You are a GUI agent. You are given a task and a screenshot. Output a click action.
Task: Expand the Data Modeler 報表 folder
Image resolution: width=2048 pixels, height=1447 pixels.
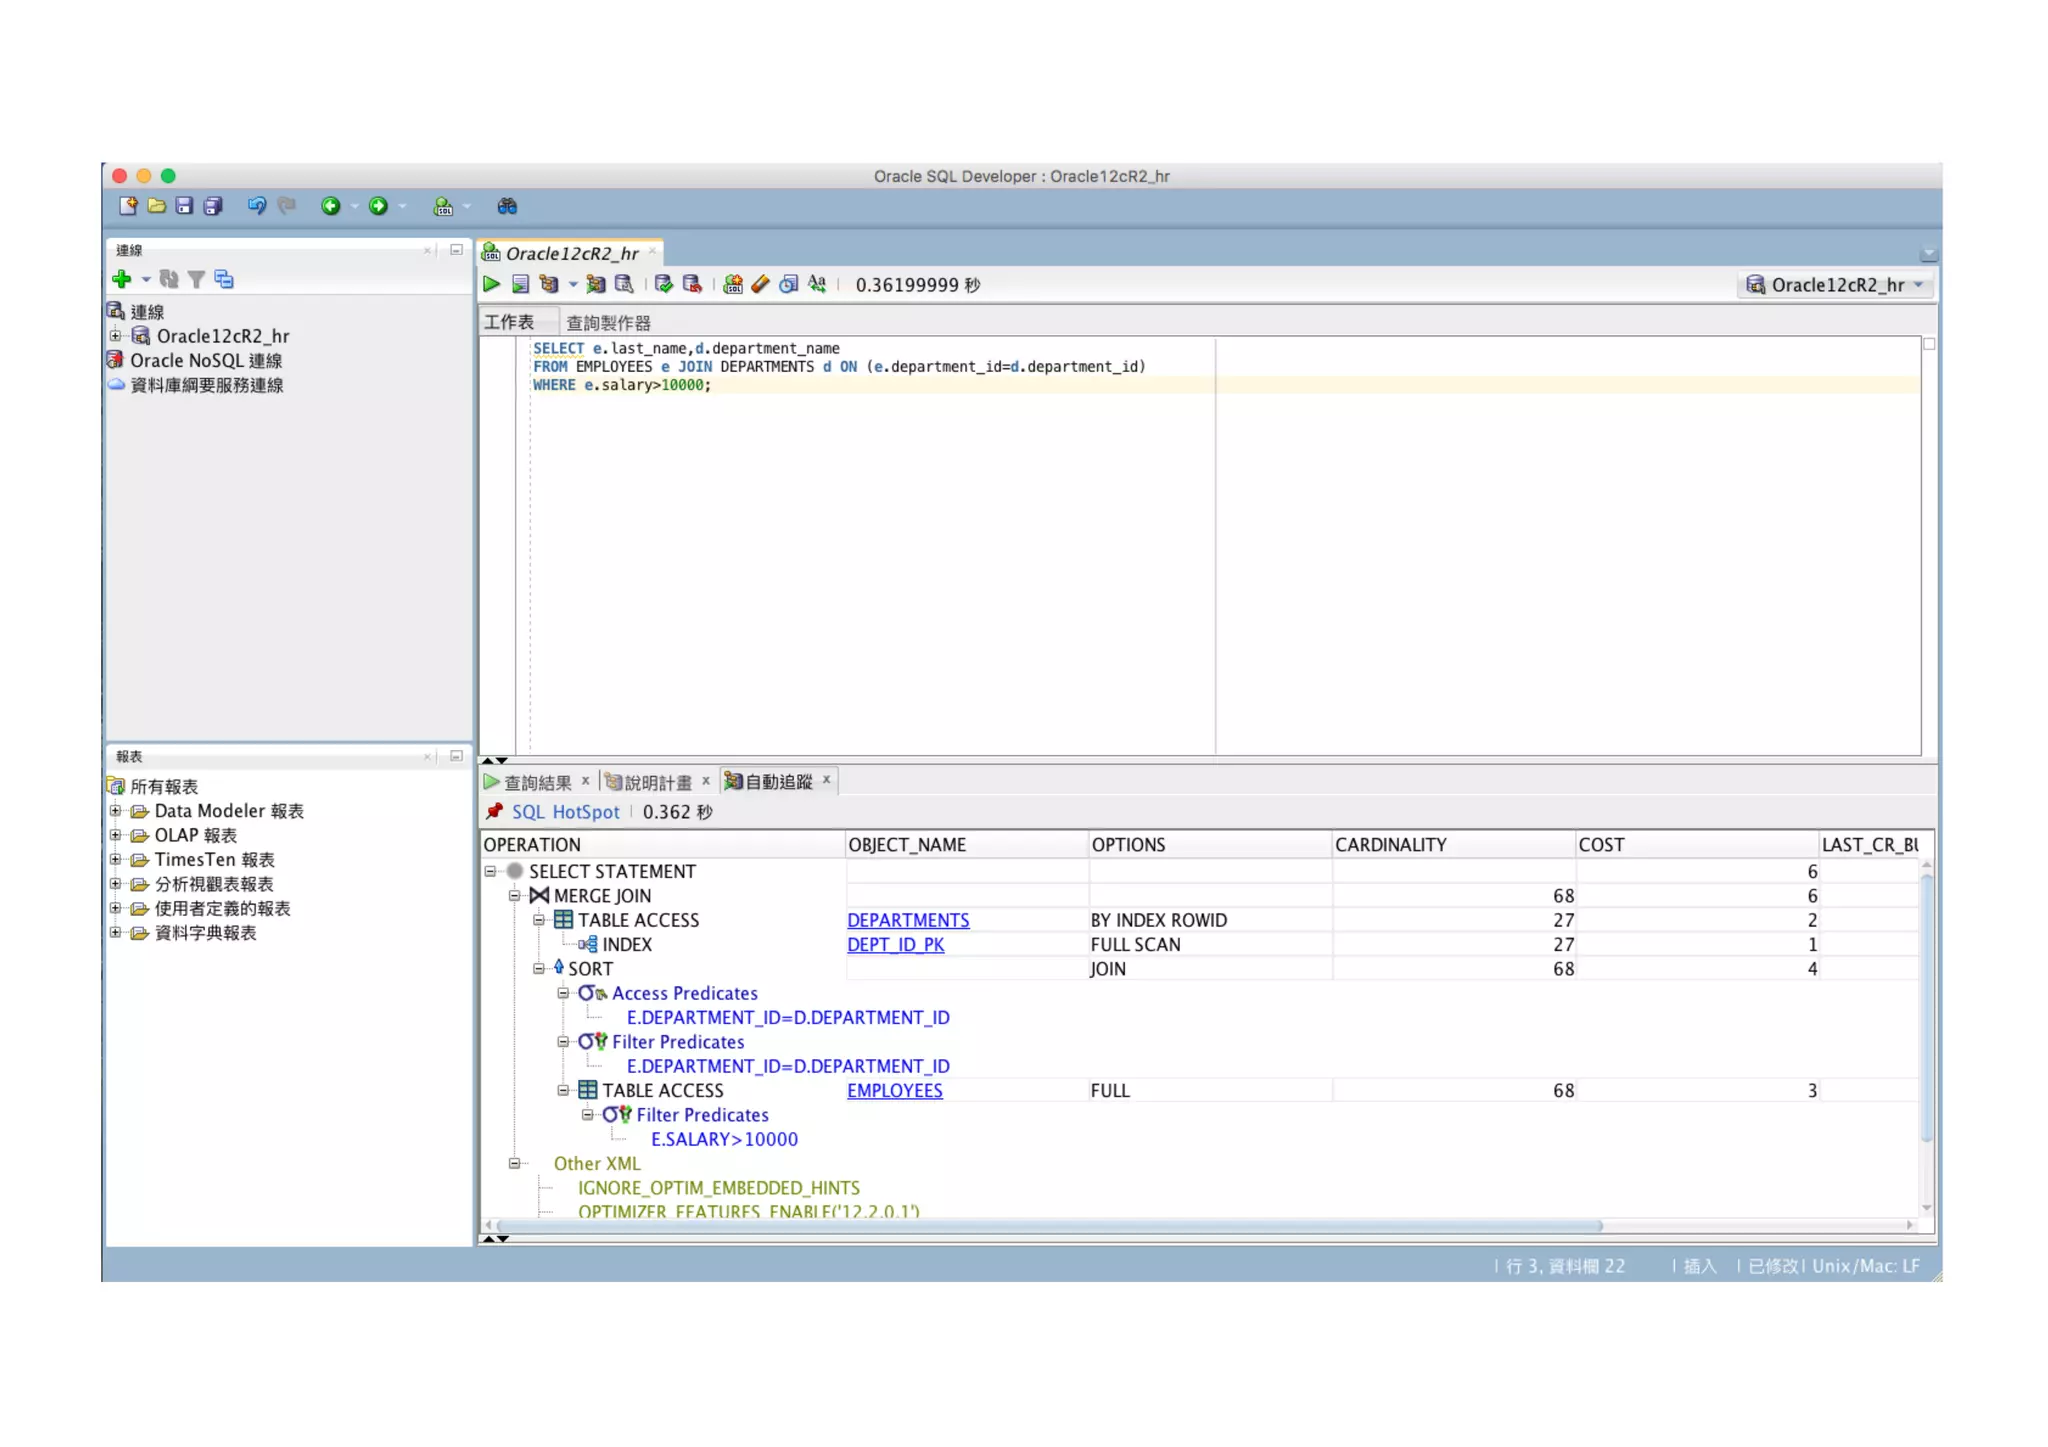point(115,811)
